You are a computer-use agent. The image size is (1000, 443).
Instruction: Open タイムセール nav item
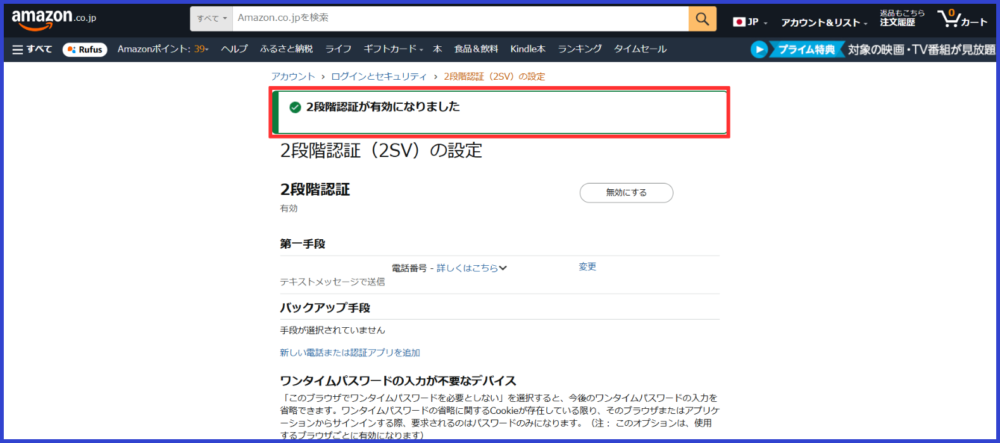click(640, 49)
